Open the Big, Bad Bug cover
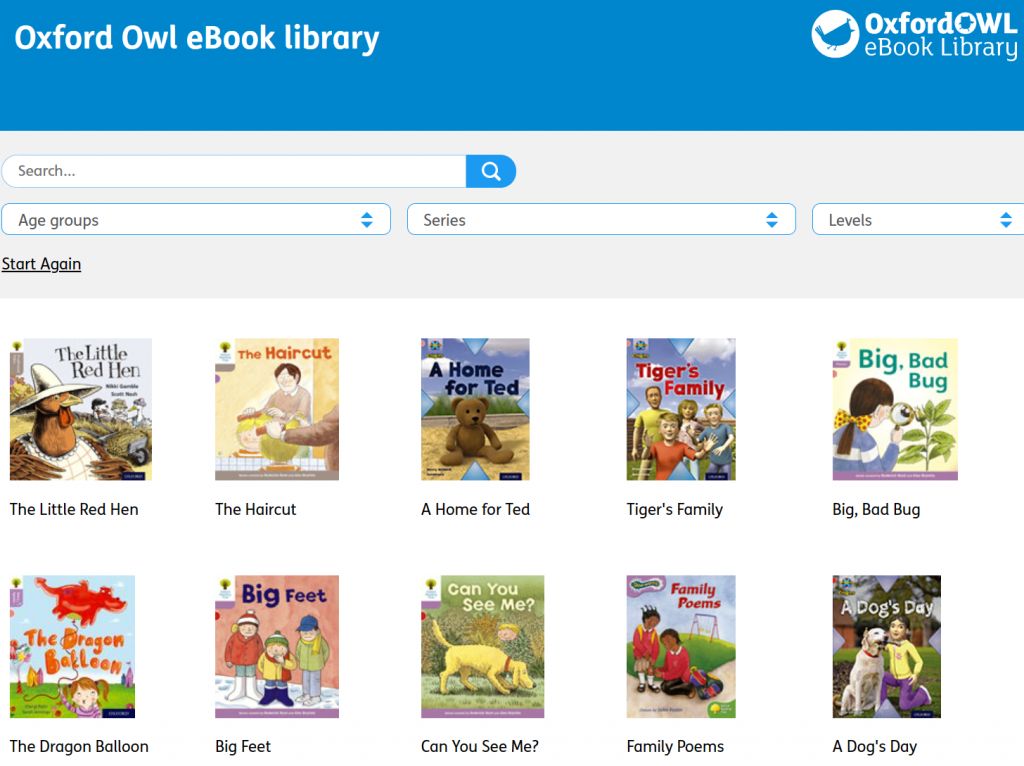 (895, 409)
